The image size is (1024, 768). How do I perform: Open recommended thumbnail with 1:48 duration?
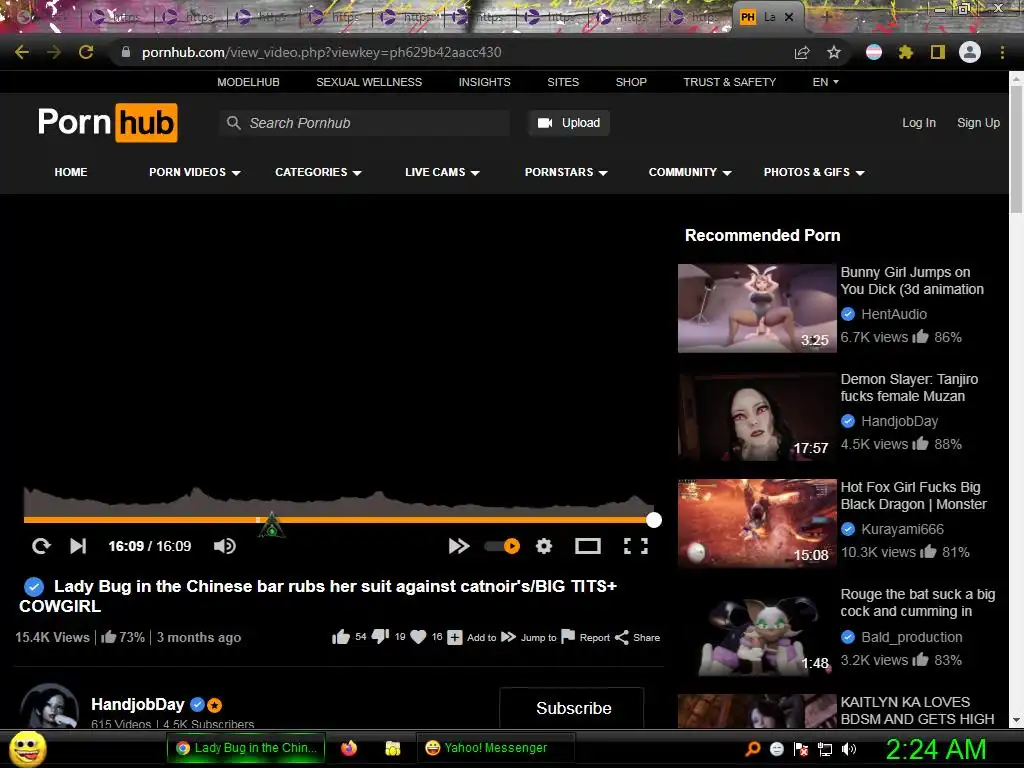pyautogui.click(x=757, y=631)
